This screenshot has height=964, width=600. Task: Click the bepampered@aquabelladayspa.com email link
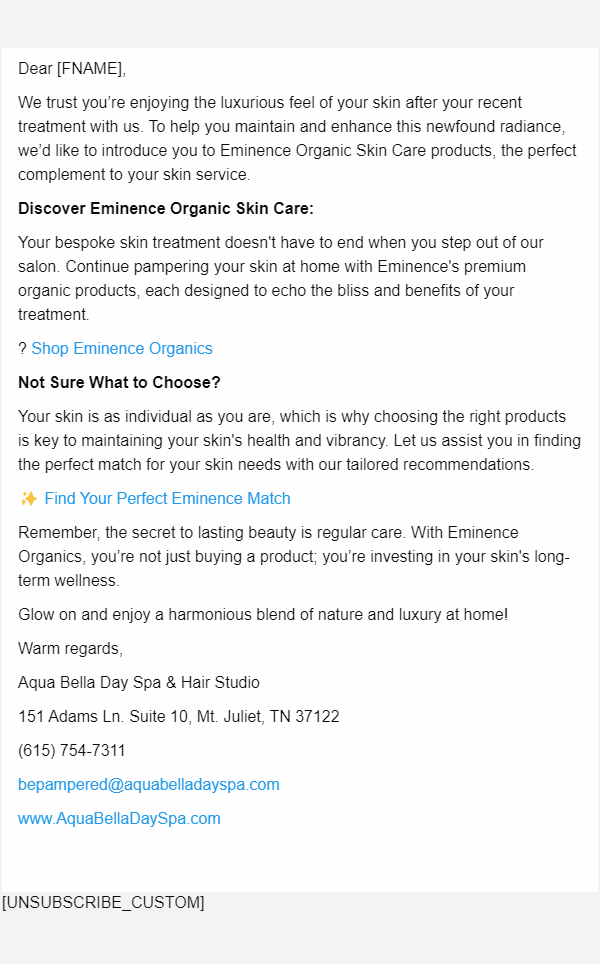coord(149,785)
